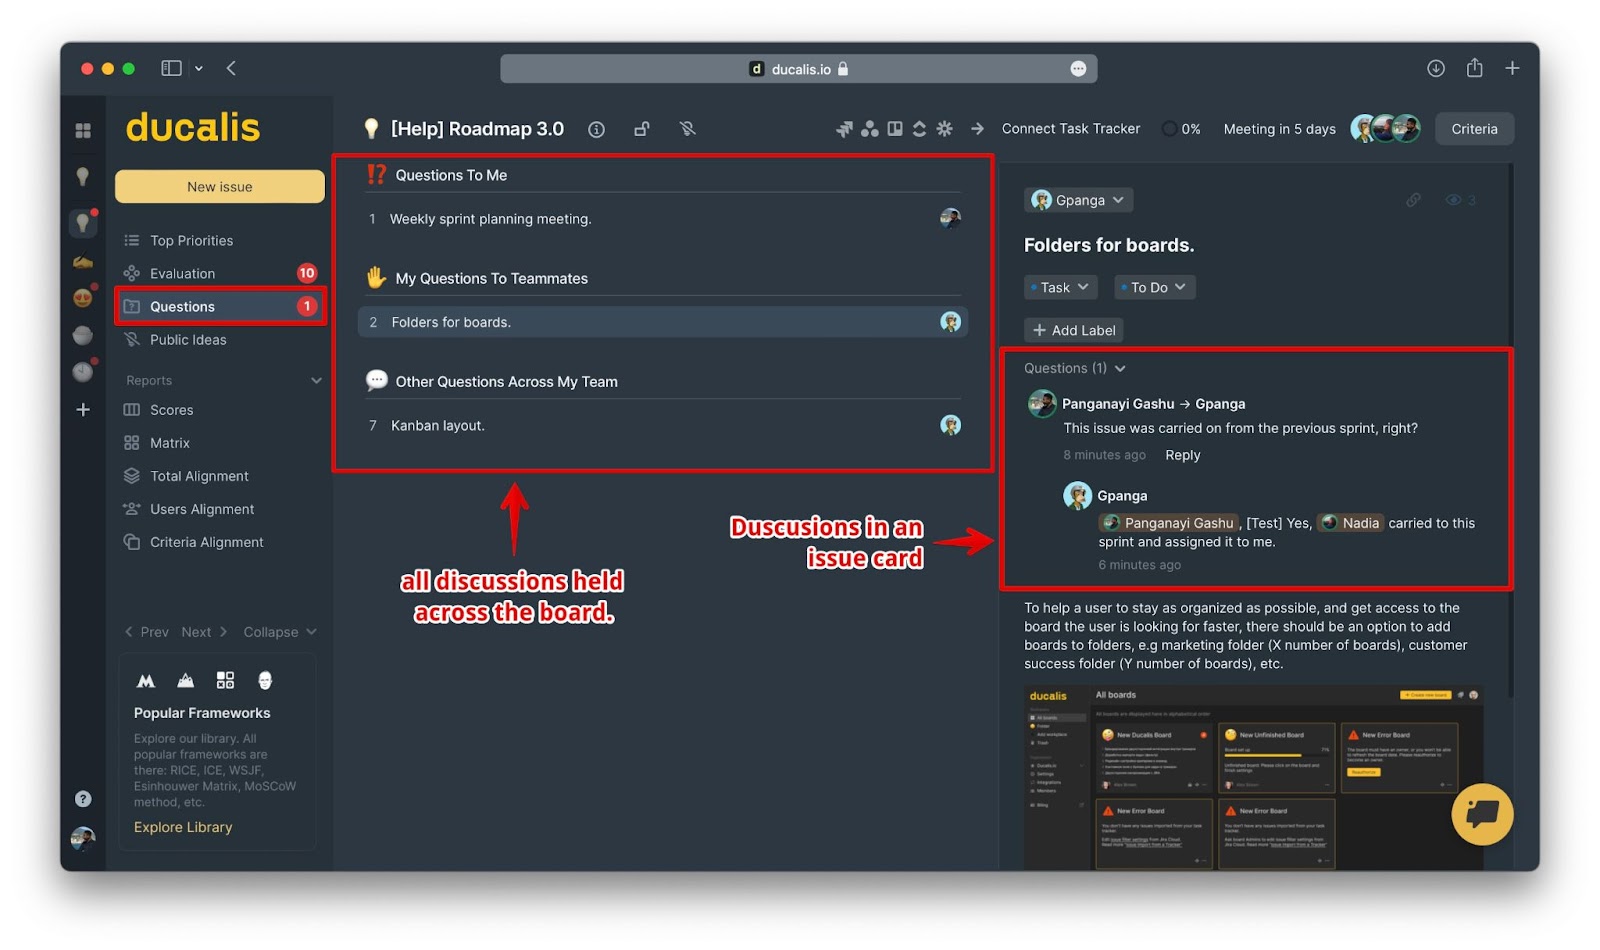
Task: Click the 0% progress indicator
Action: pyautogui.click(x=1181, y=129)
